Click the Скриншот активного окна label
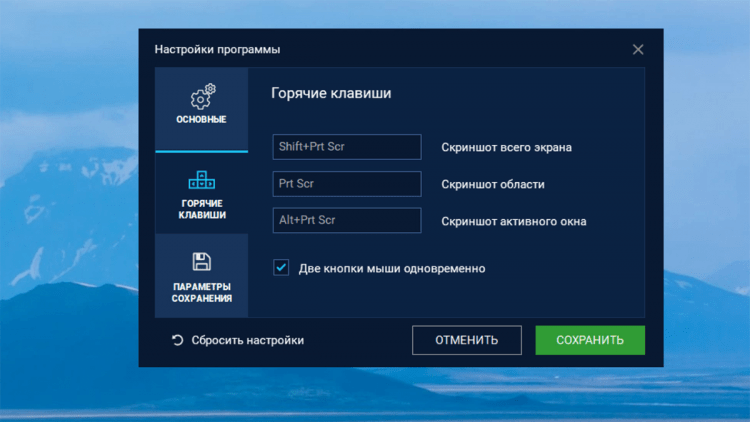750x422 pixels. tap(514, 221)
